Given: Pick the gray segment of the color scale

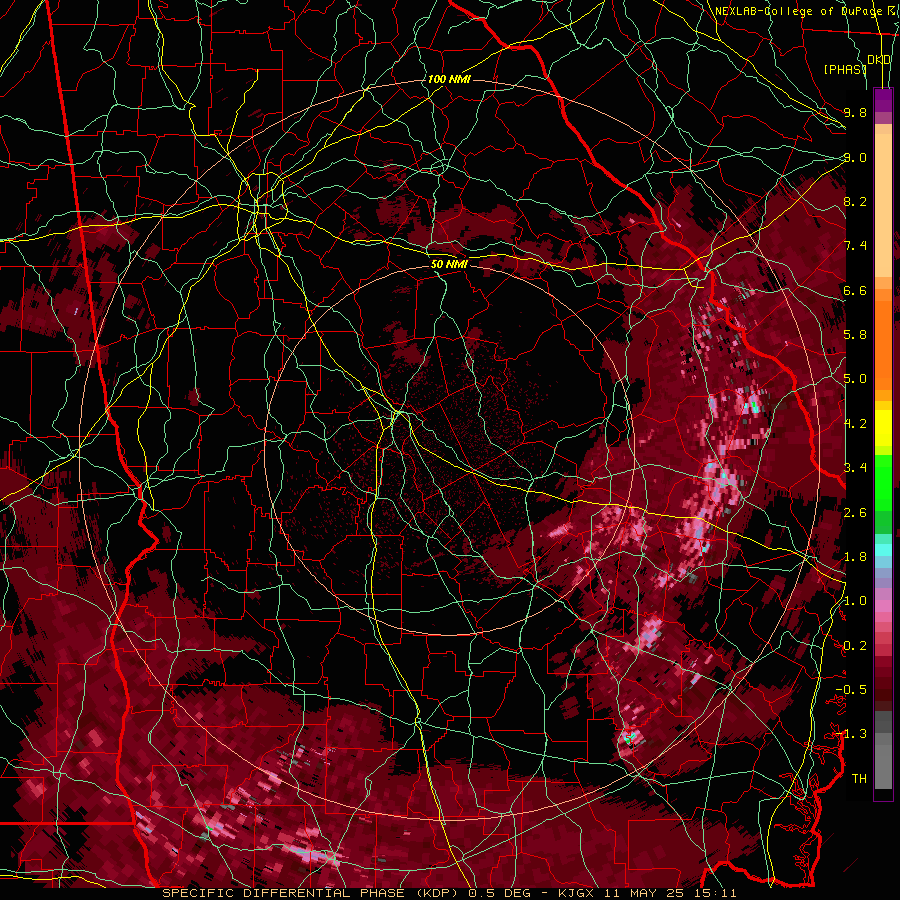Looking at the screenshot, I should pyautogui.click(x=883, y=750).
